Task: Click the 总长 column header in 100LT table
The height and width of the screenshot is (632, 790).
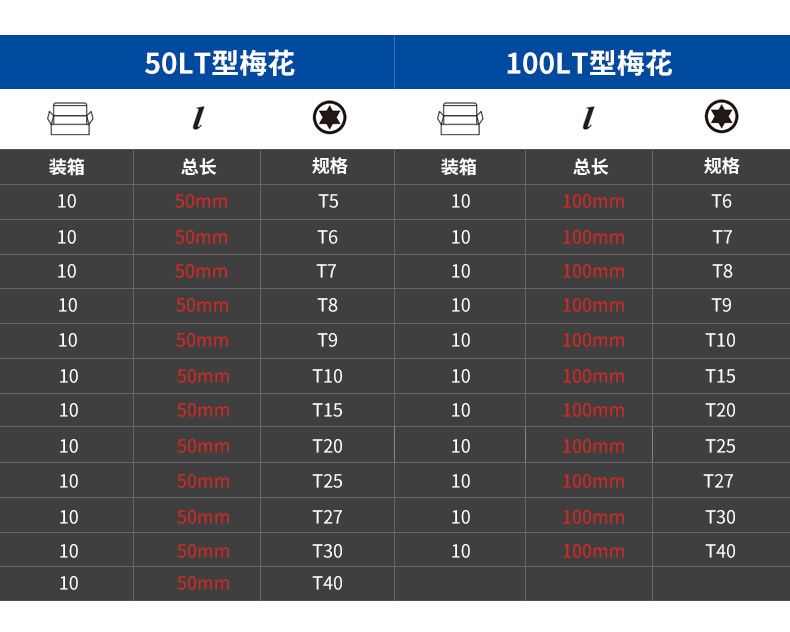Action: tap(590, 167)
